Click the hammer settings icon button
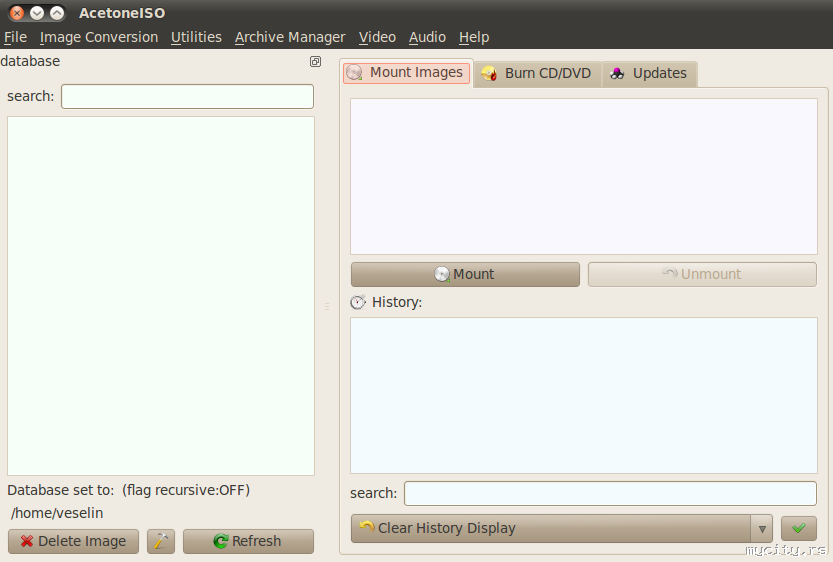This screenshot has width=833, height=562. (161, 541)
